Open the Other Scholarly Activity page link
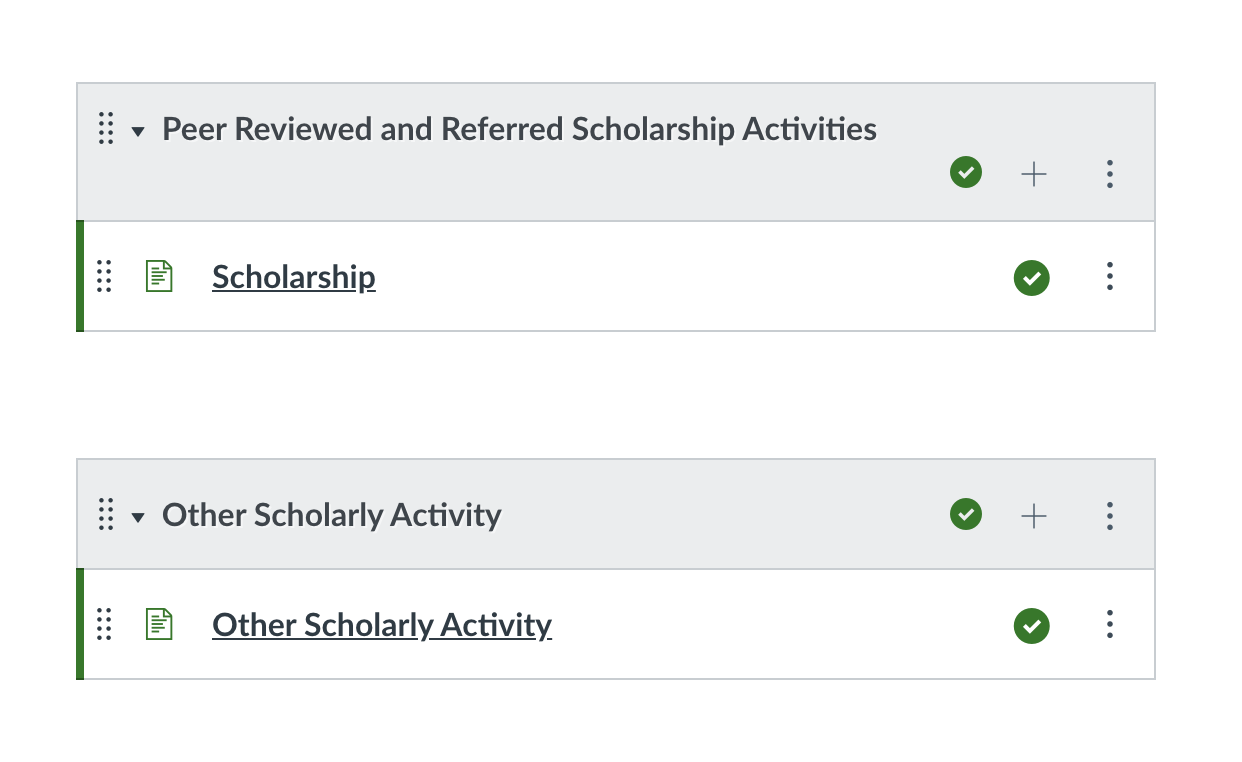 (x=382, y=625)
